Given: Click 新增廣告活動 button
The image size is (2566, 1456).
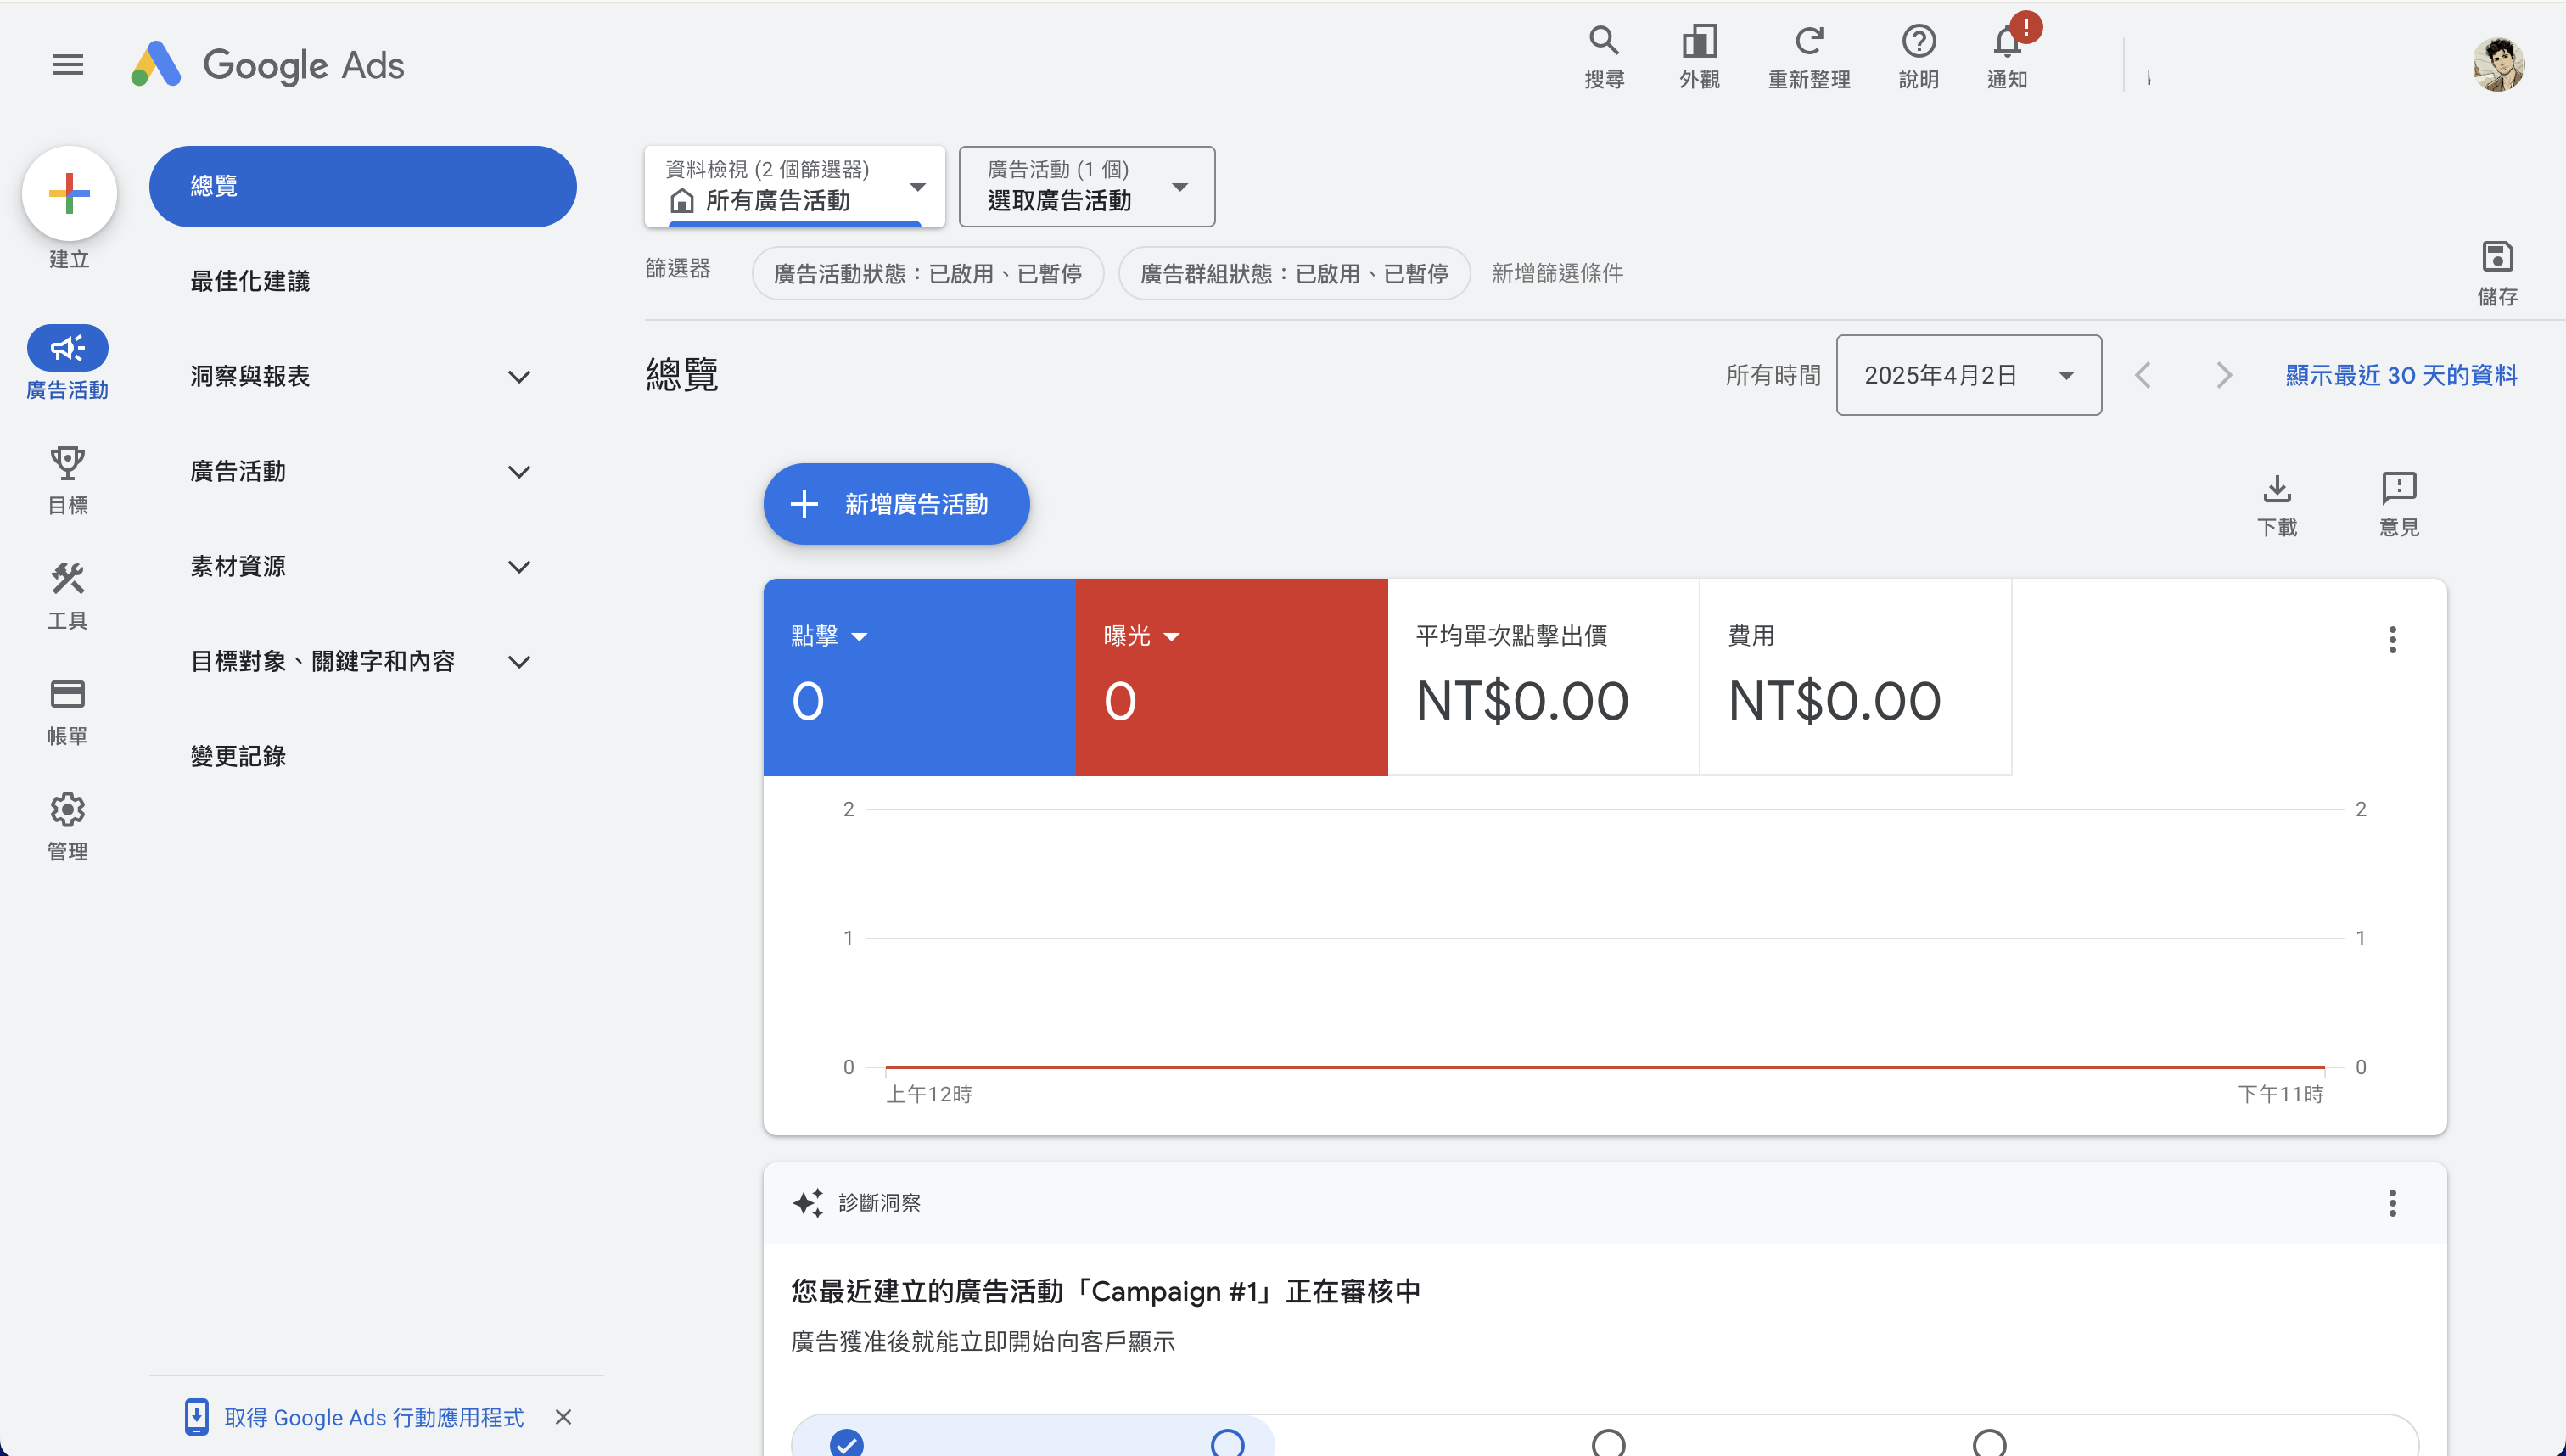Looking at the screenshot, I should 896,504.
